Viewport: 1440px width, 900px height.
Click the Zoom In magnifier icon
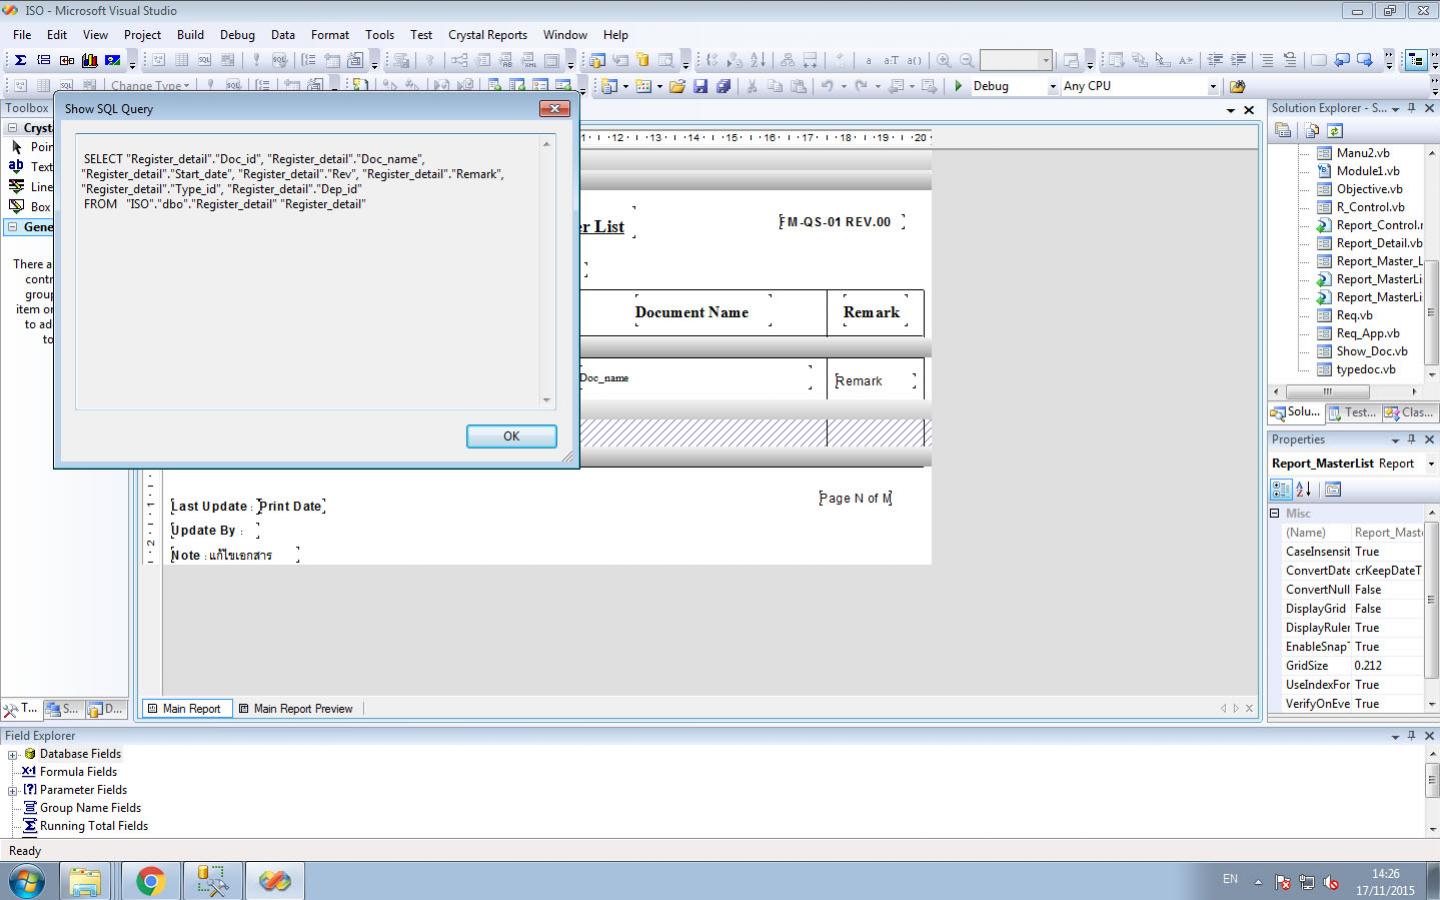coord(944,60)
